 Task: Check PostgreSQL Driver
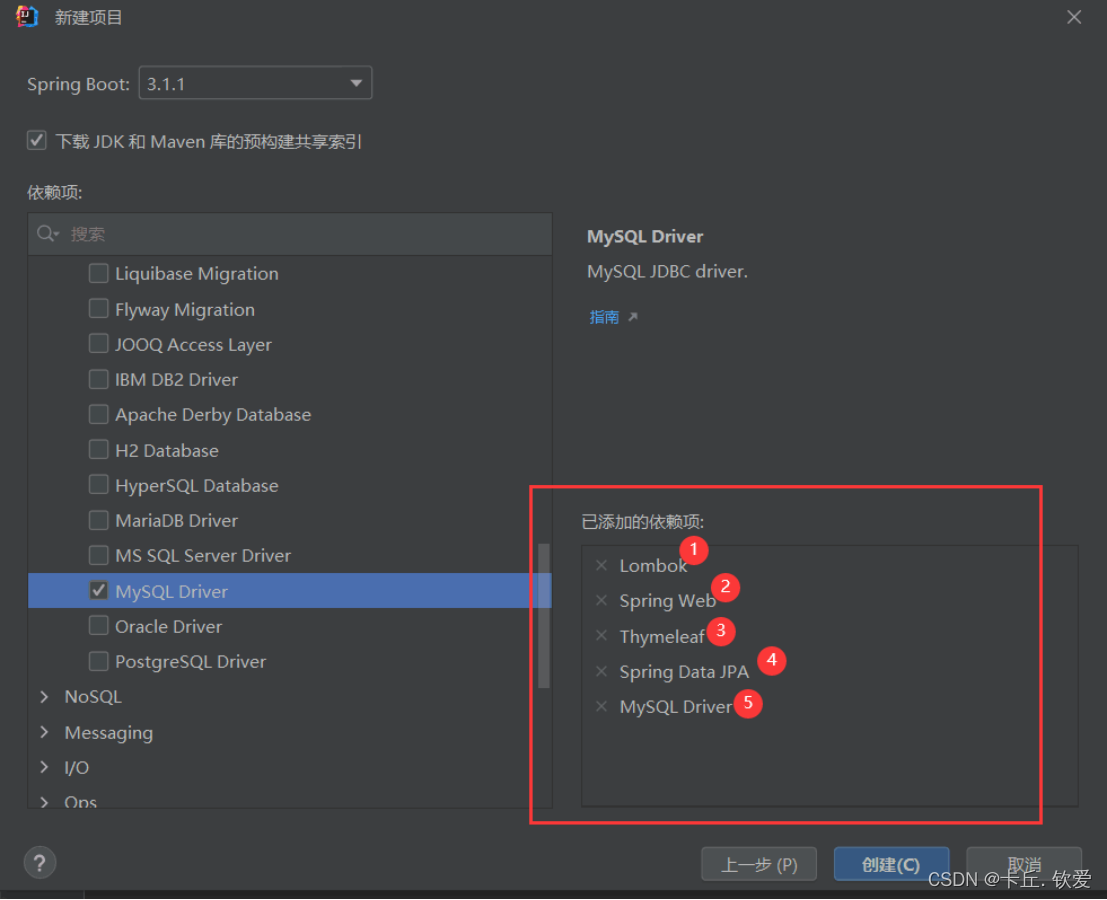point(98,661)
